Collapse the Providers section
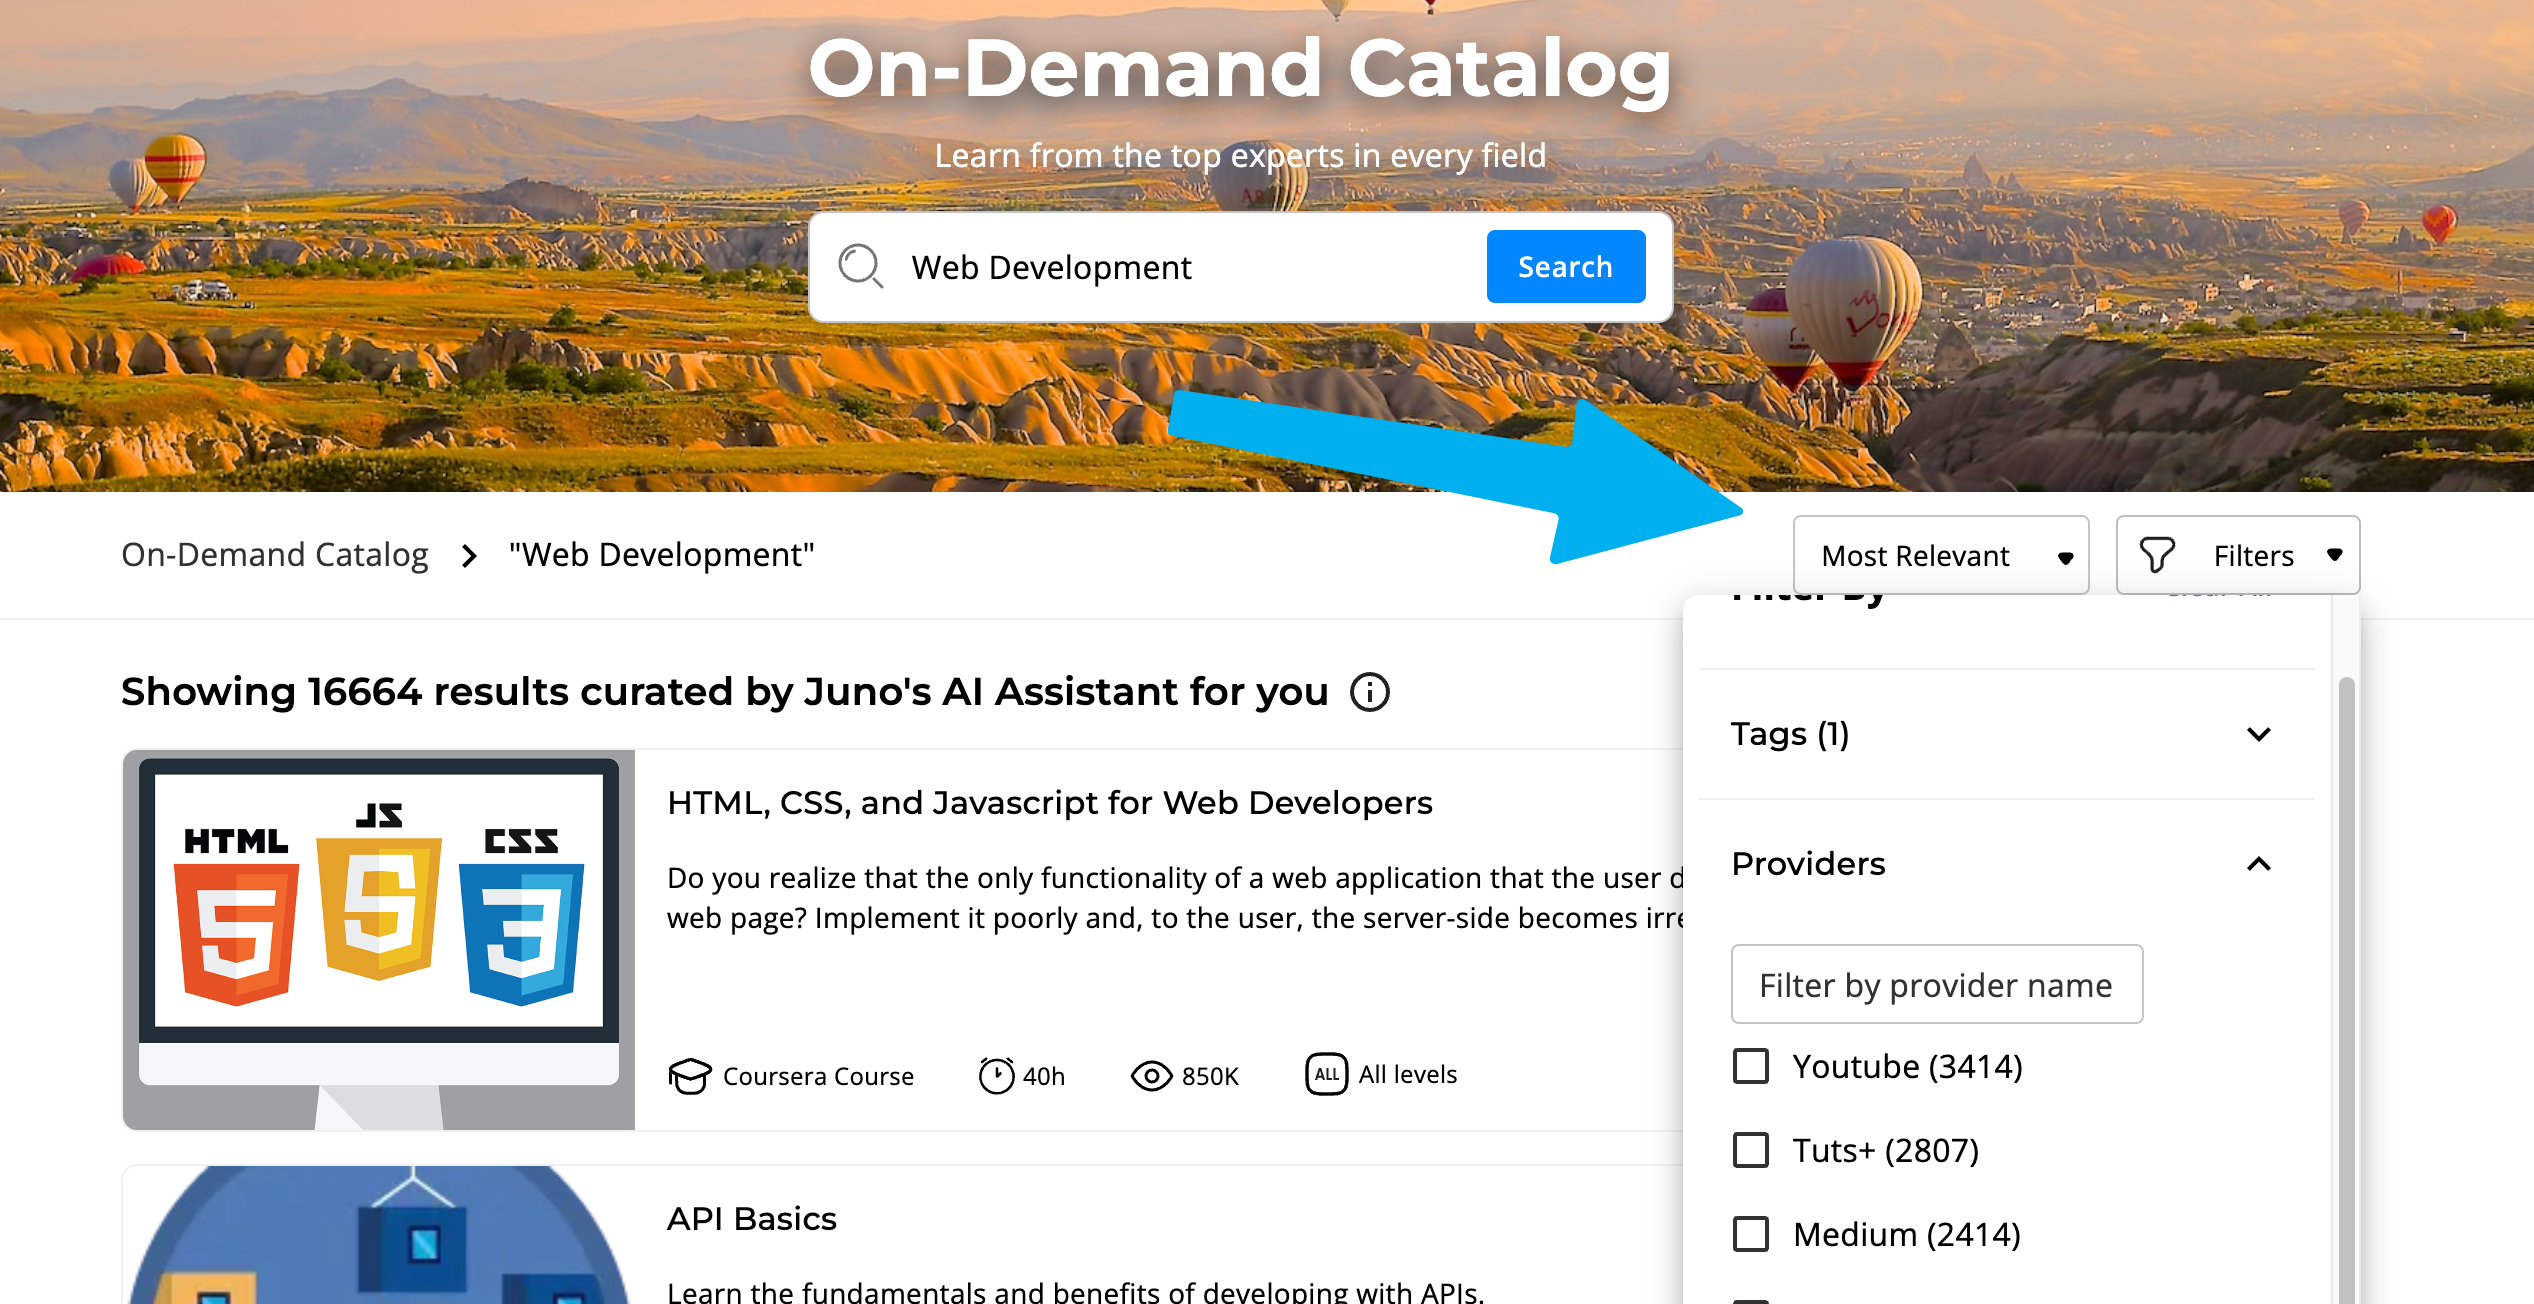 (x=2006, y=864)
